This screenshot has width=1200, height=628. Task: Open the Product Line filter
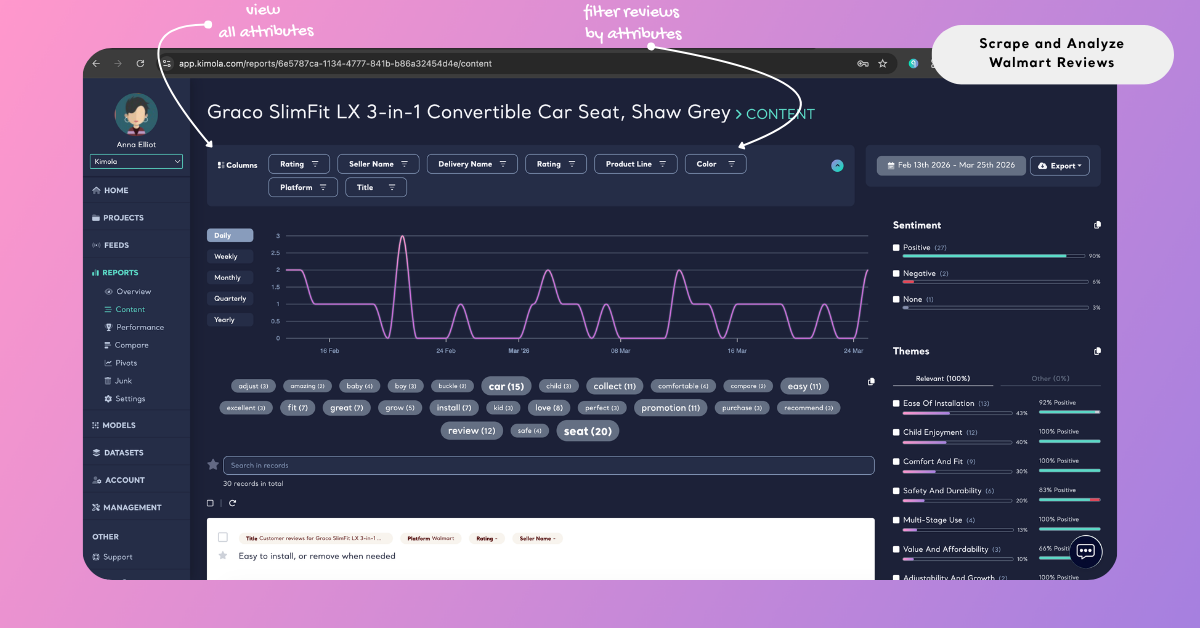click(636, 164)
